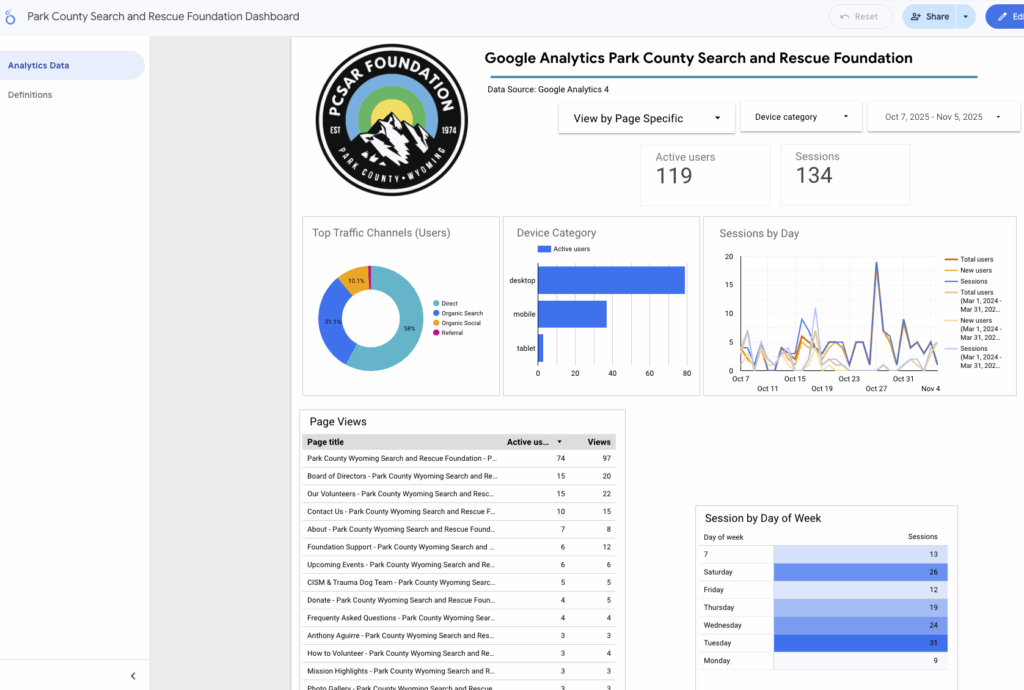1024x690 pixels.
Task: Select the Contact Us row in Page Views
Action: 400,512
